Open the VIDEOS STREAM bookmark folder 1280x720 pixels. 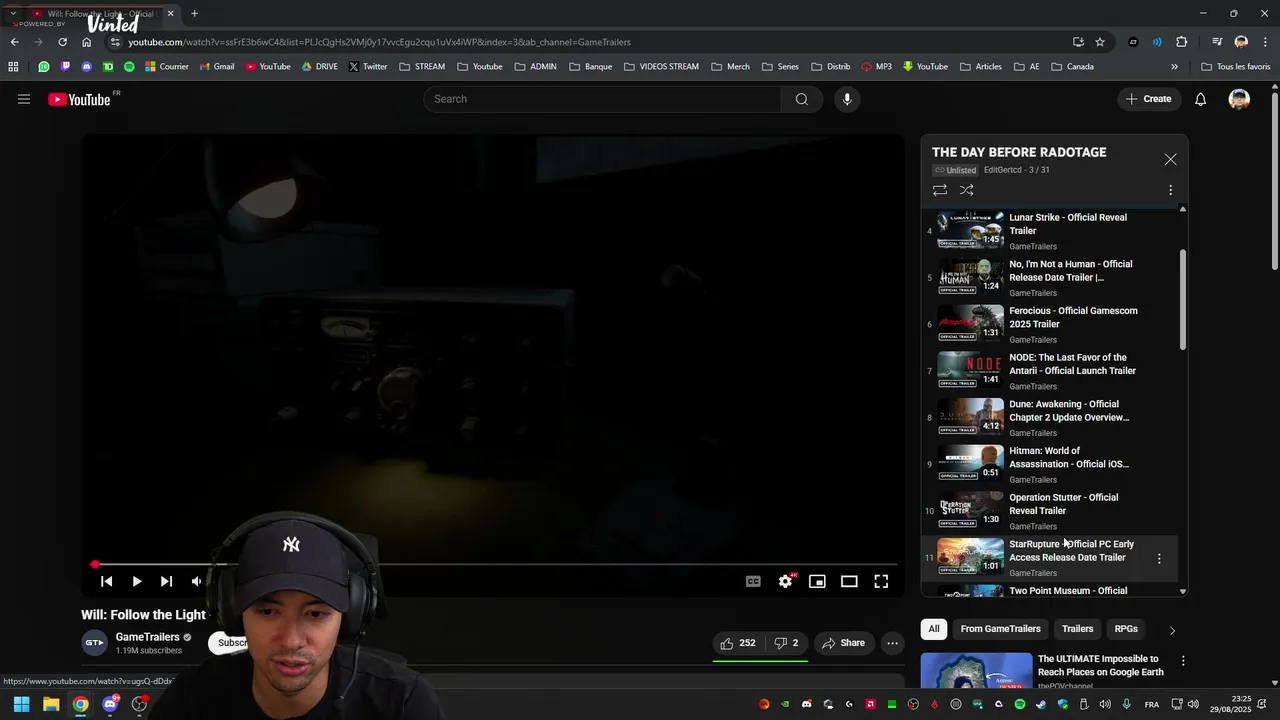(x=661, y=67)
